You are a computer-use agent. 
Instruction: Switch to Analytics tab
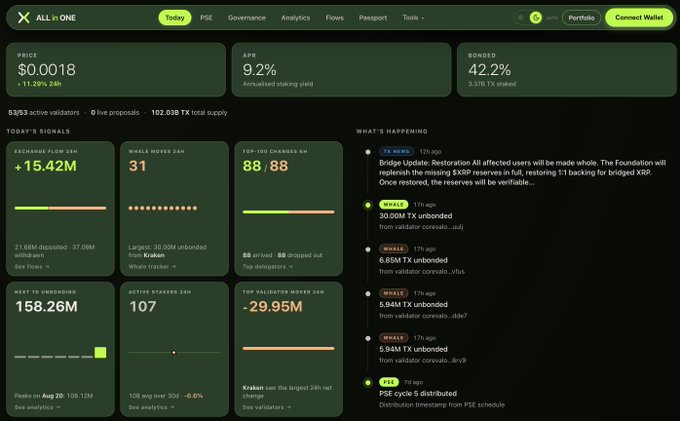pyautogui.click(x=295, y=18)
